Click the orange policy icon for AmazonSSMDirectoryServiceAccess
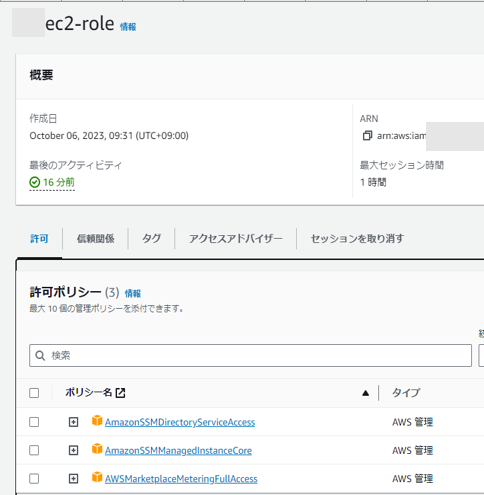This screenshot has height=495, width=484. 97,421
